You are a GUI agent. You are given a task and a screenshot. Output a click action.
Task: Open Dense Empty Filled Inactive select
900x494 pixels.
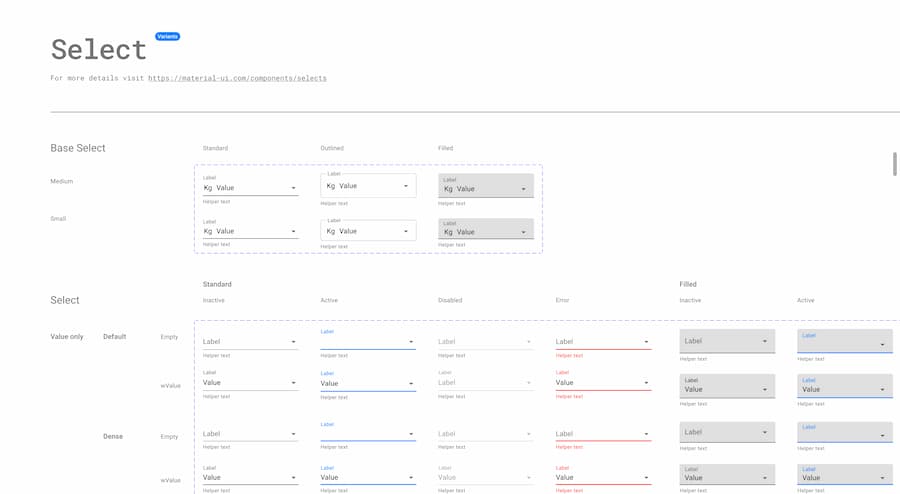(x=727, y=433)
